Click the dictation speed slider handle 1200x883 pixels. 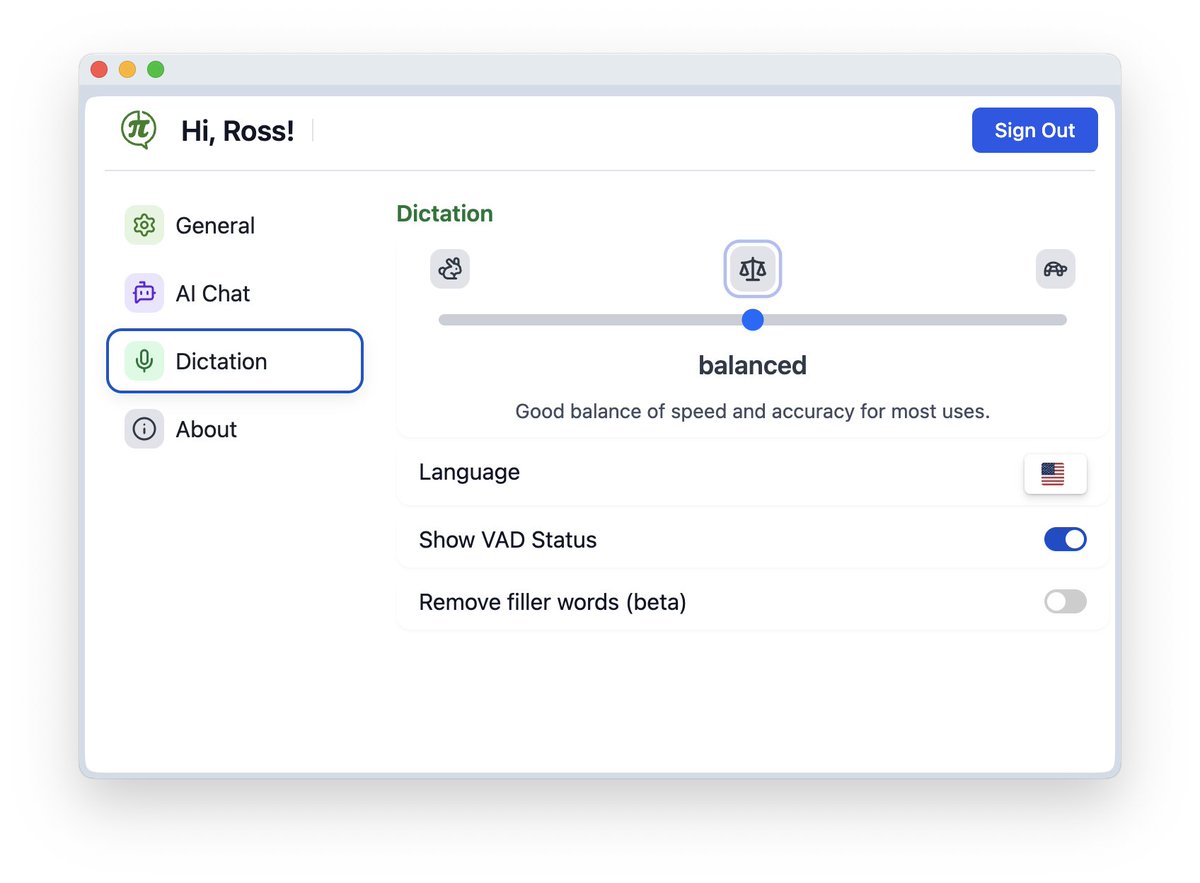(753, 320)
